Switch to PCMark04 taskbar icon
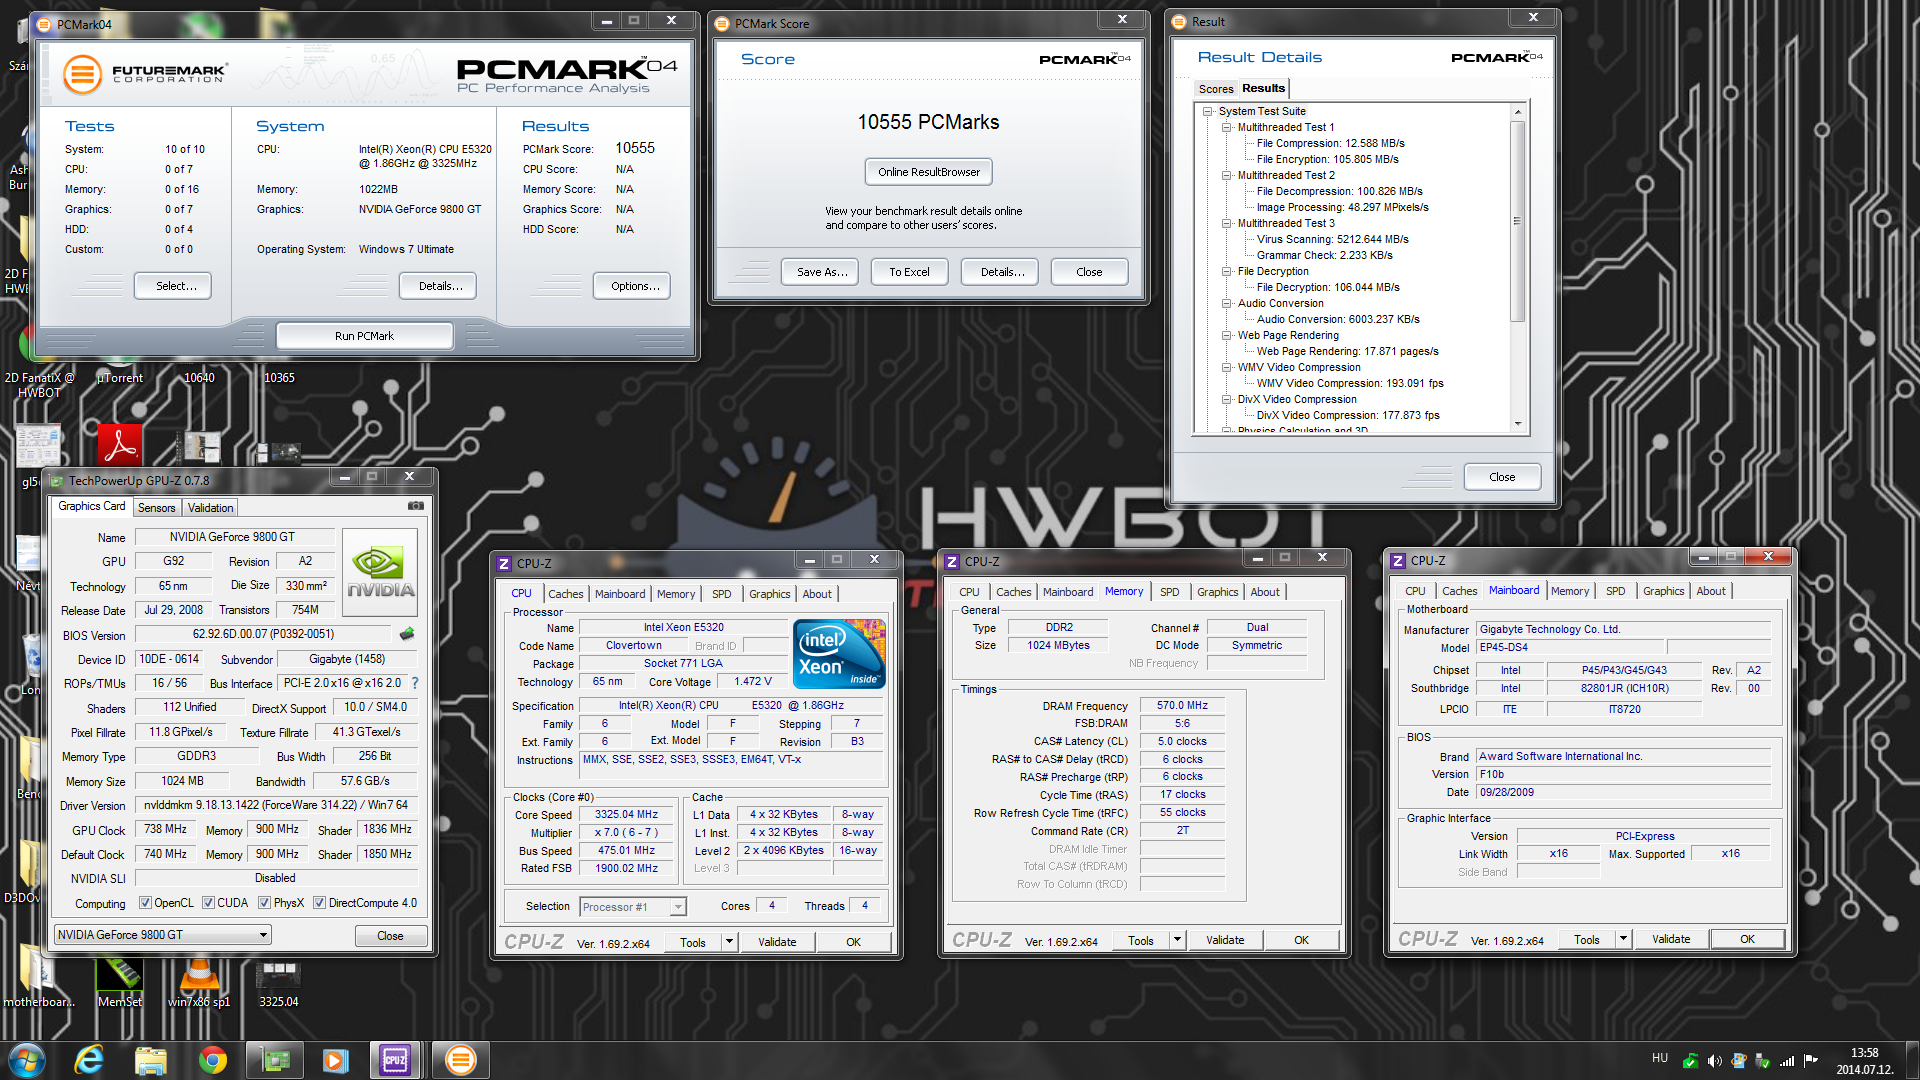1920x1080 pixels. click(460, 1060)
